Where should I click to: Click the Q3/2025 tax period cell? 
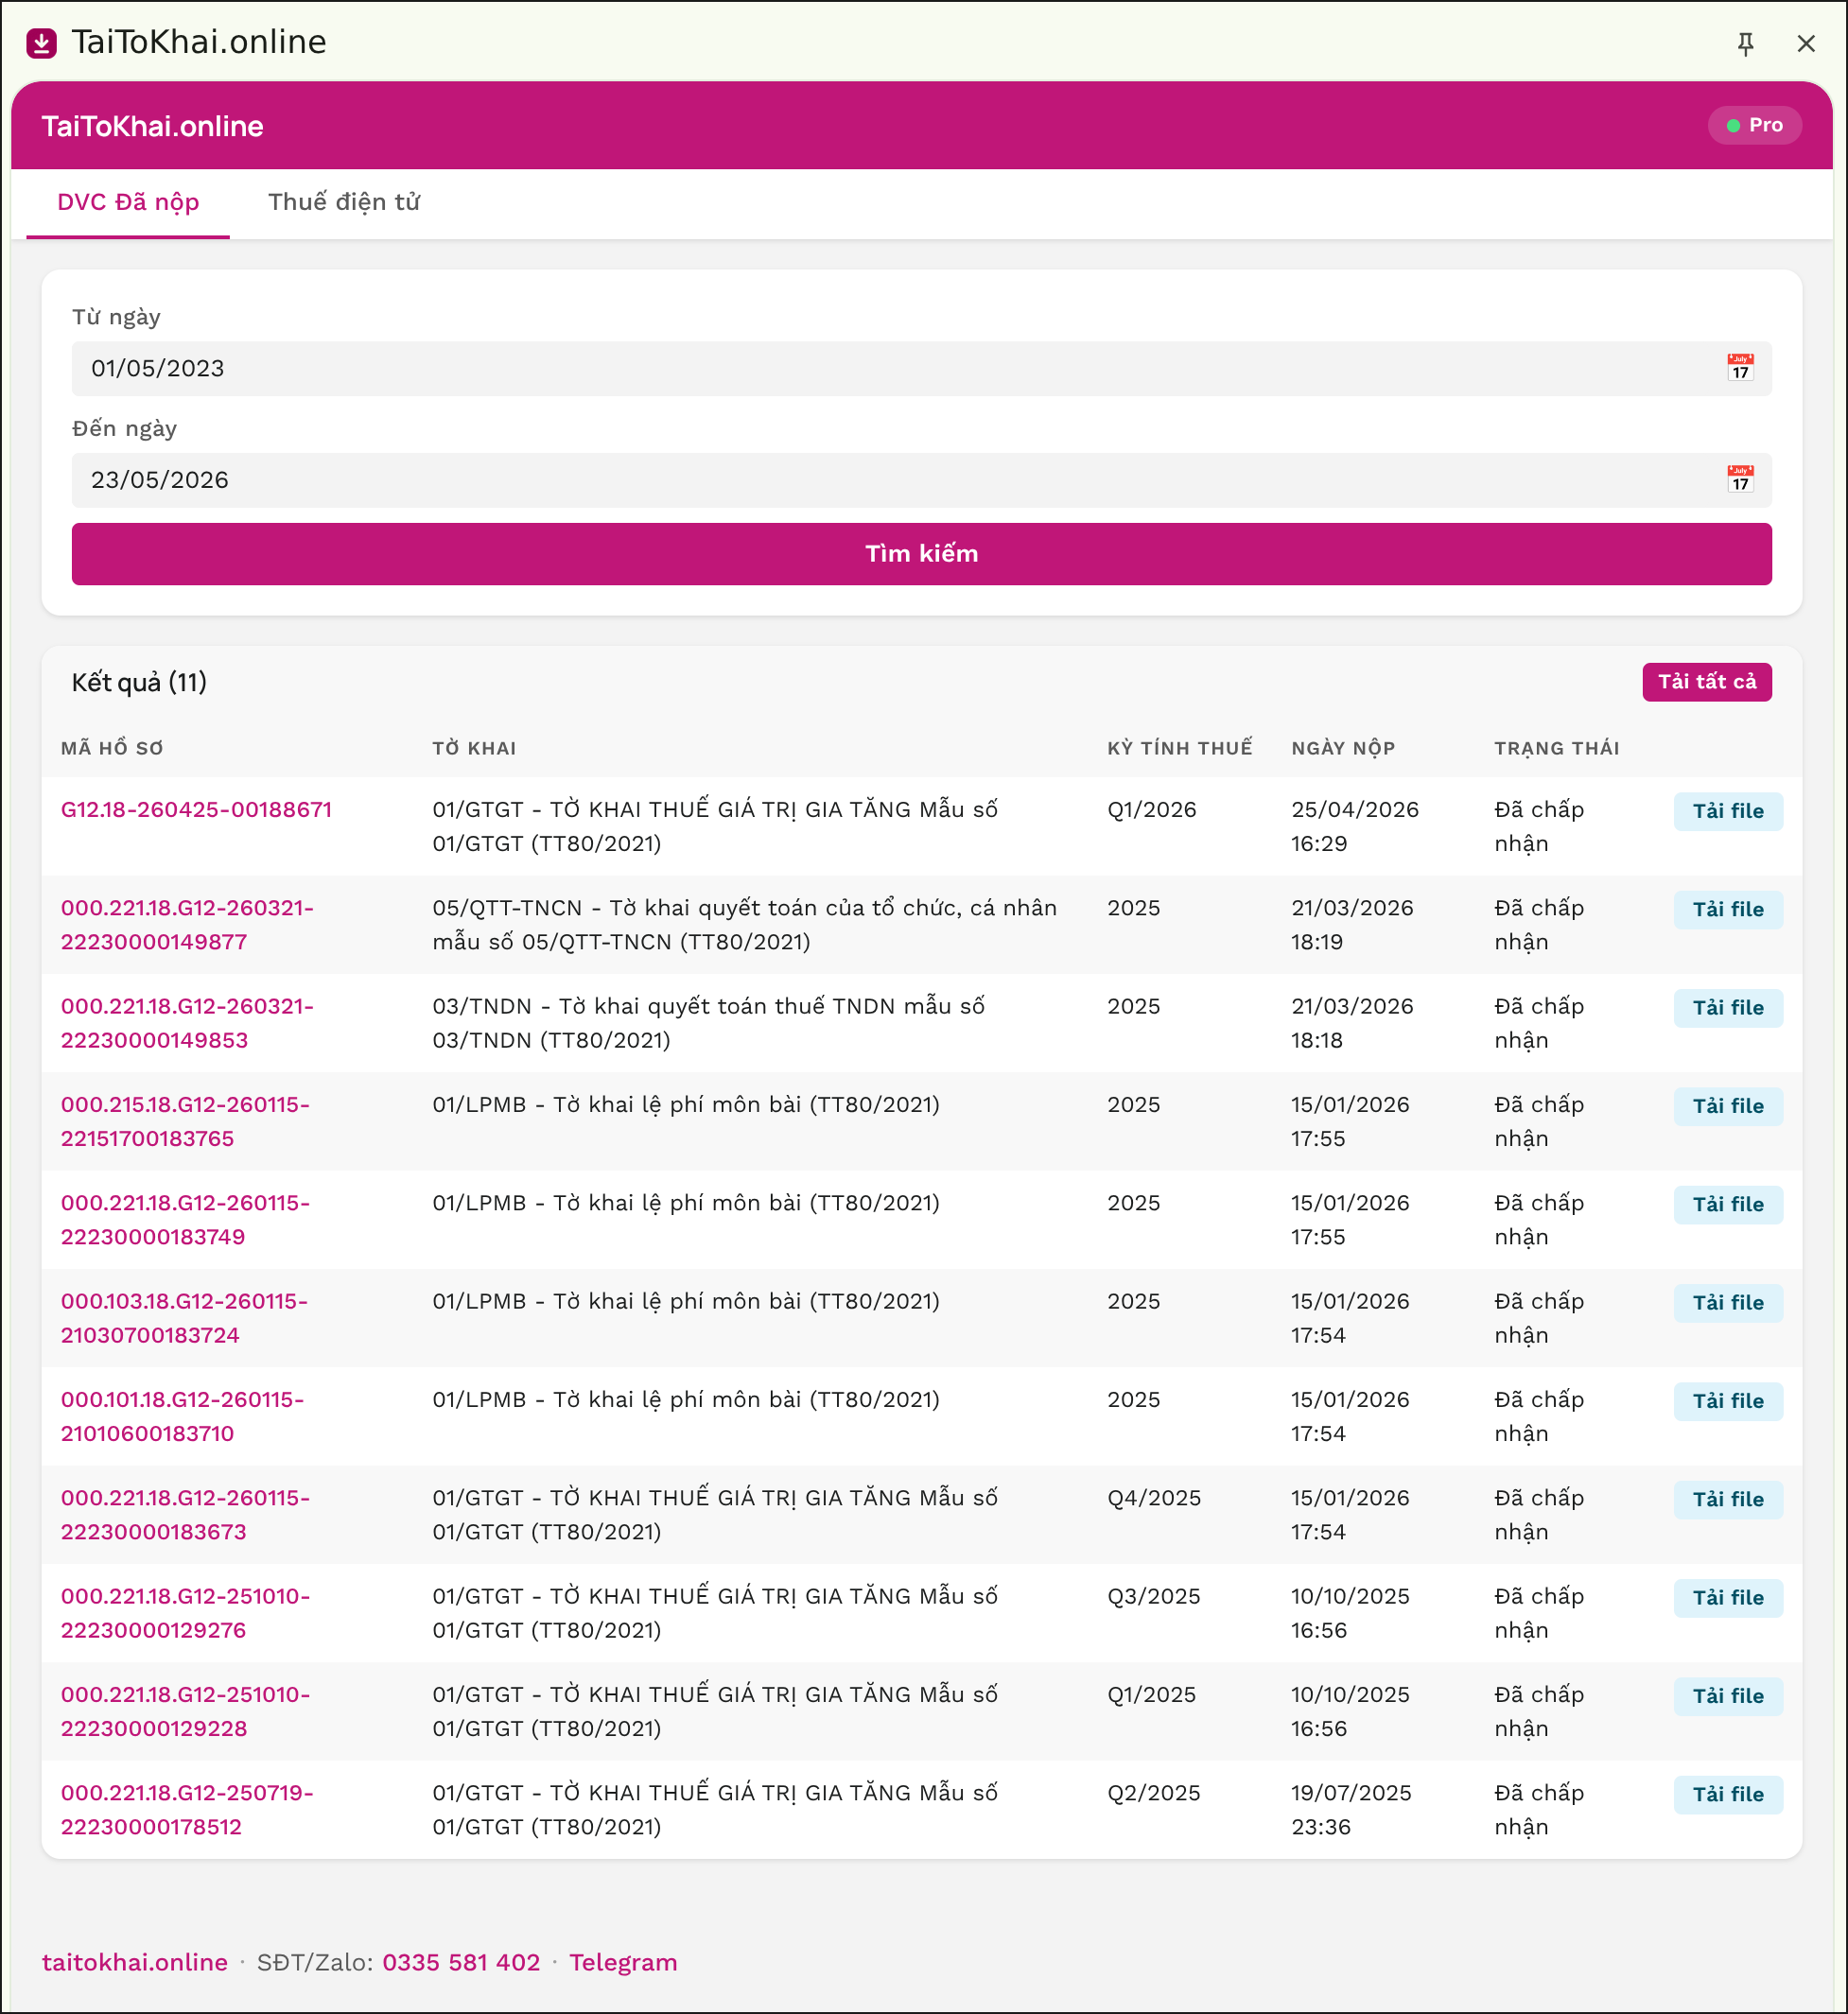point(1153,1595)
